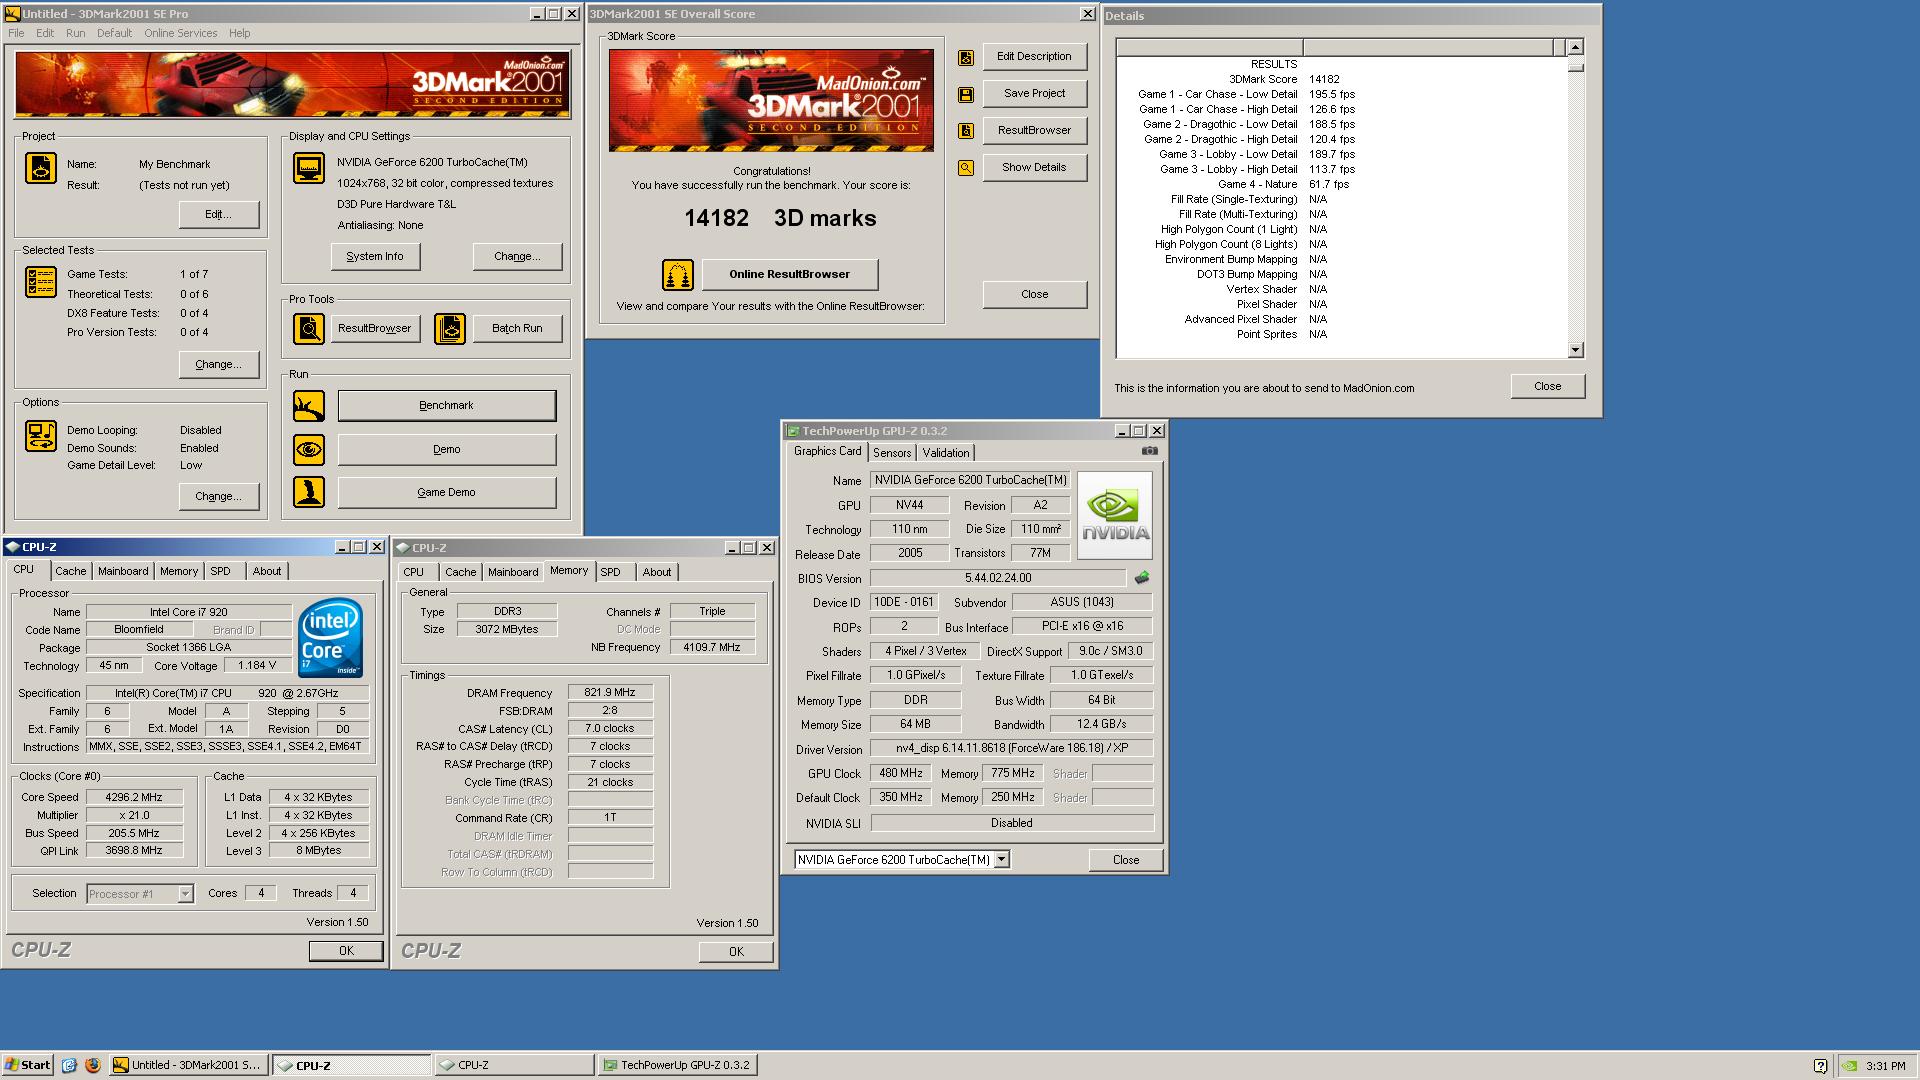This screenshot has width=1920, height=1080.
Task: Click the Display and CPU monitor icon
Action: point(309,168)
